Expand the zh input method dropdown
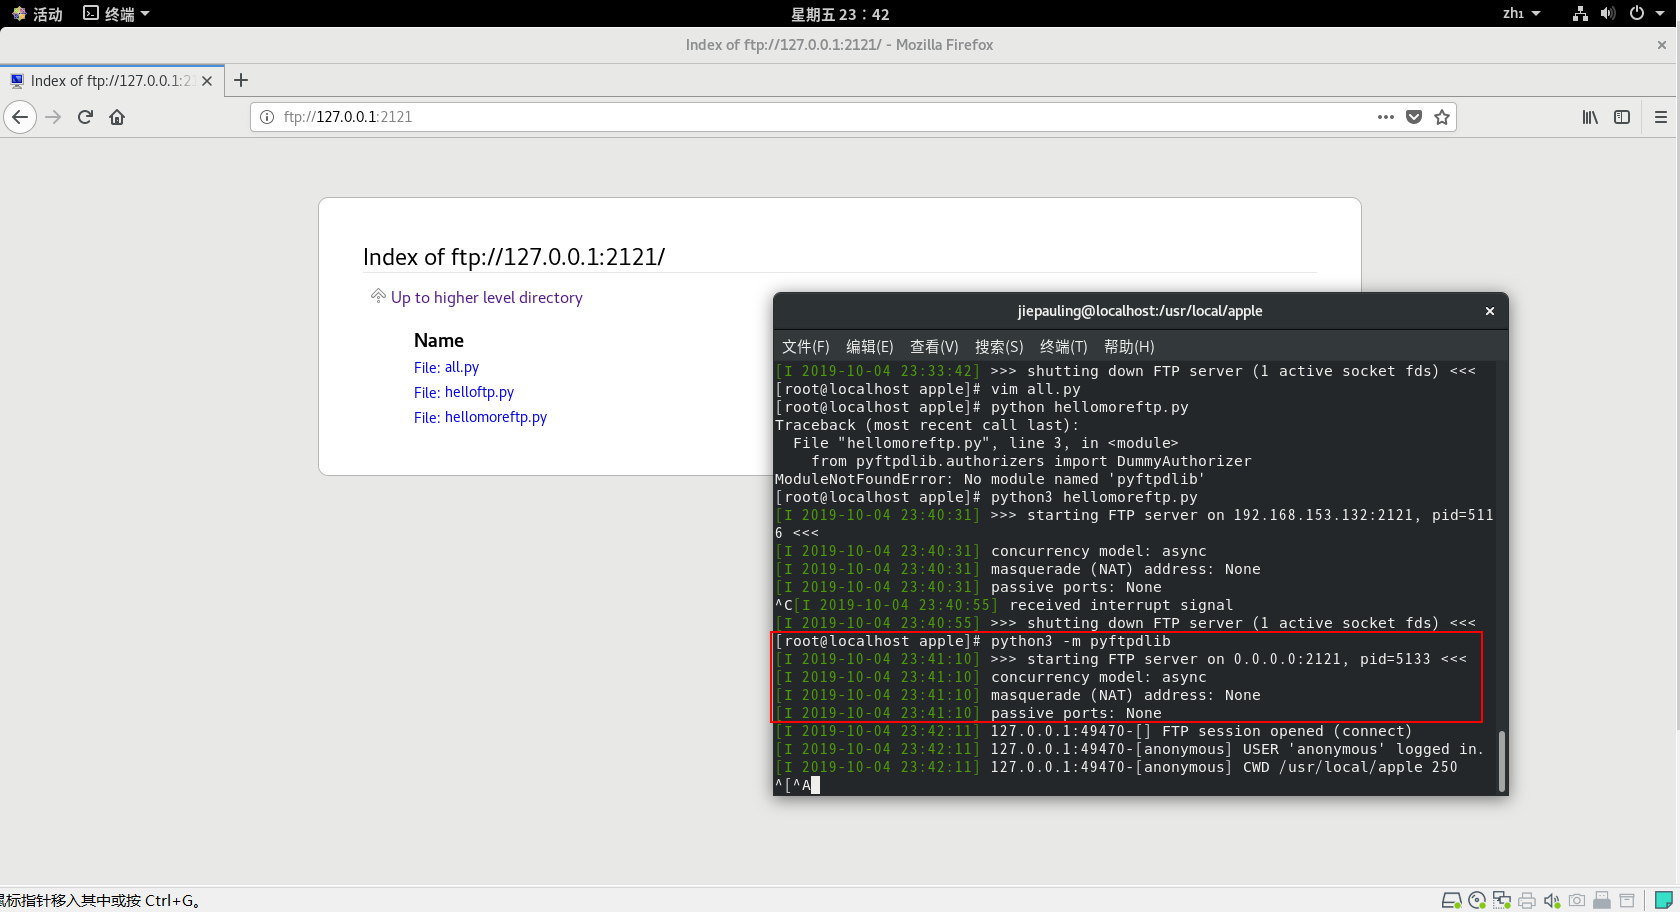 [1521, 14]
